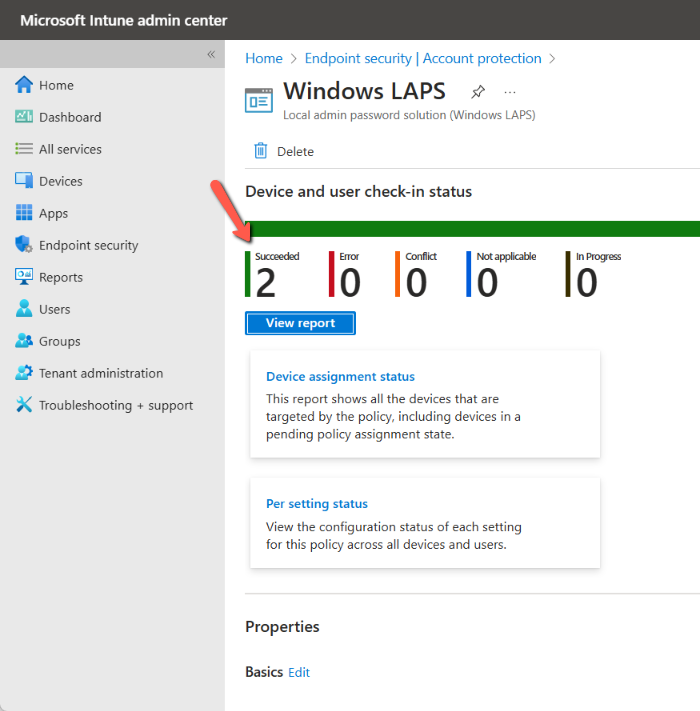Go to All services

70,149
